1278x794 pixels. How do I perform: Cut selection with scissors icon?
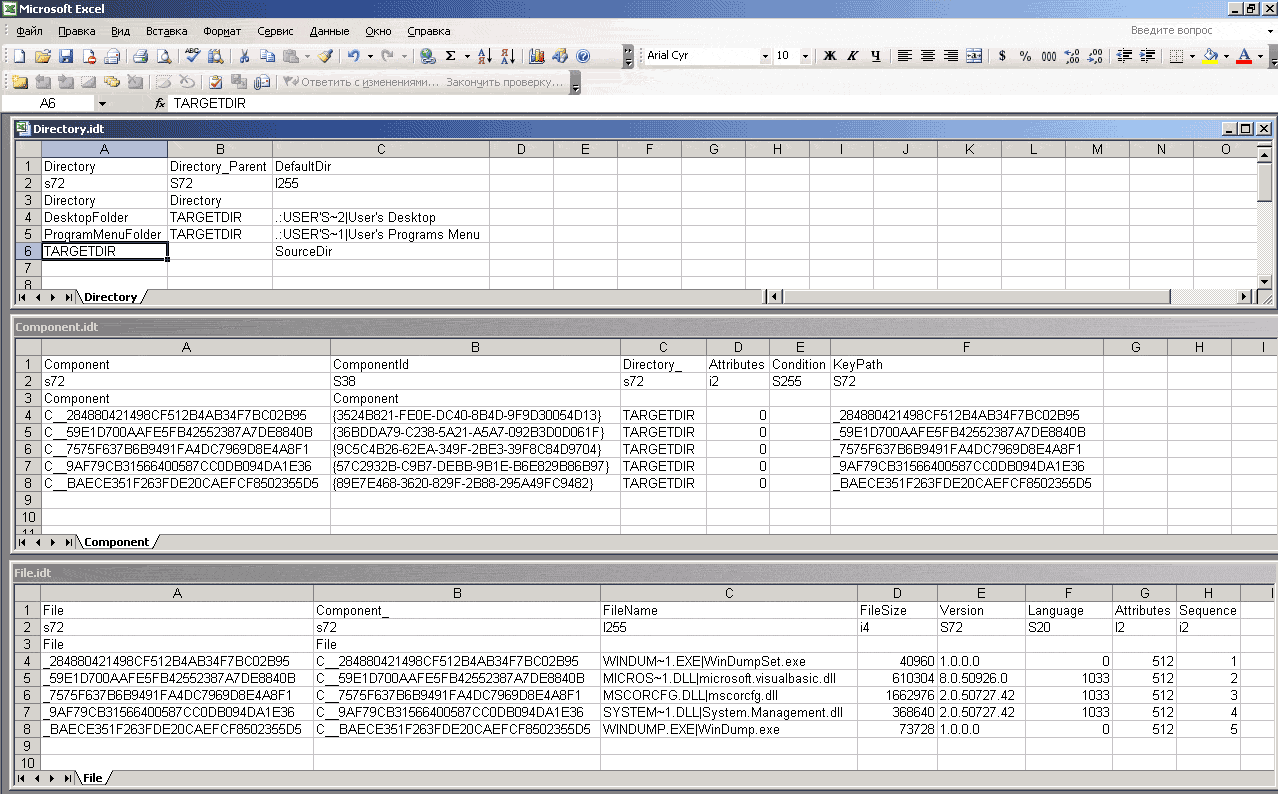243,57
